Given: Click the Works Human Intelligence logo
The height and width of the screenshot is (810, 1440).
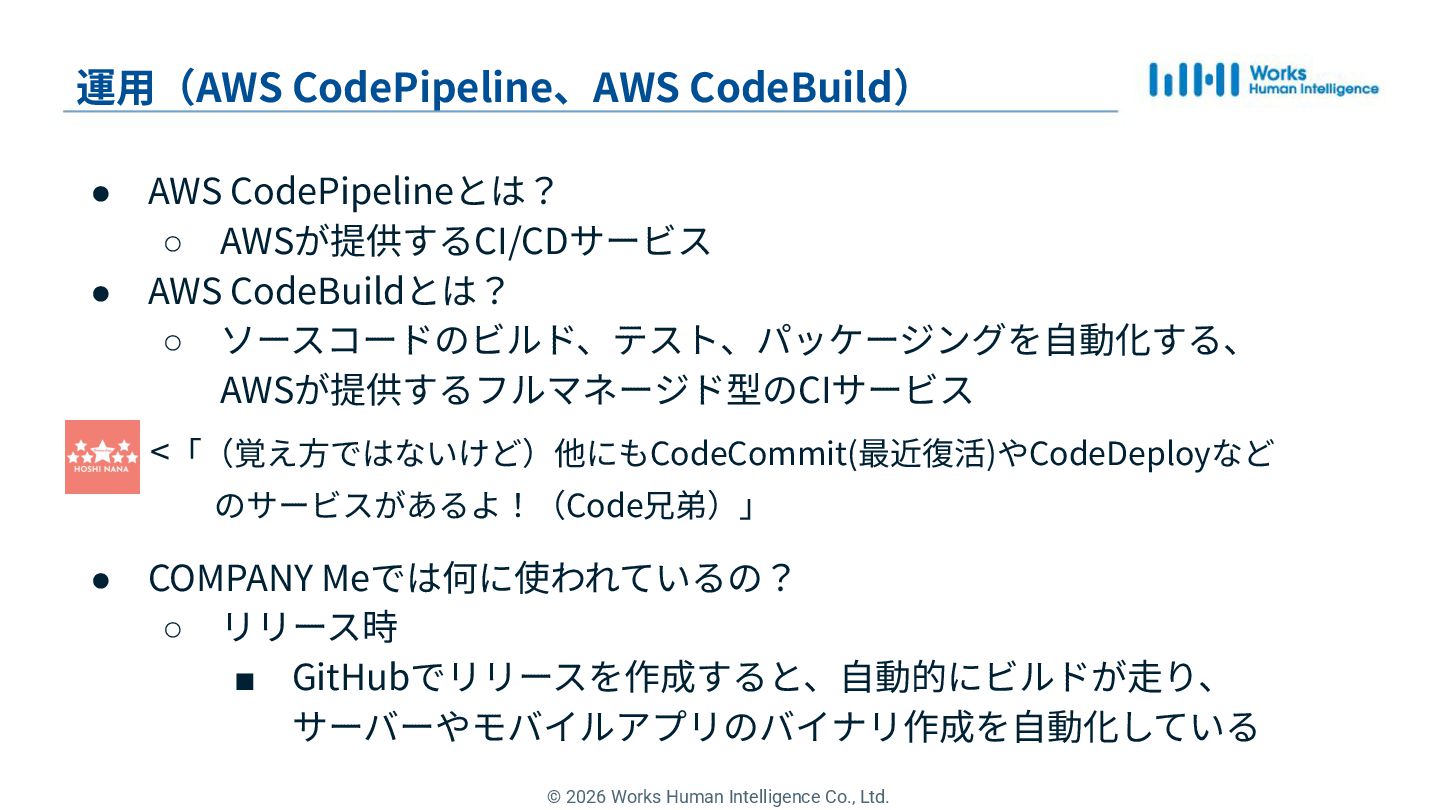Looking at the screenshot, I should click(x=1263, y=80).
